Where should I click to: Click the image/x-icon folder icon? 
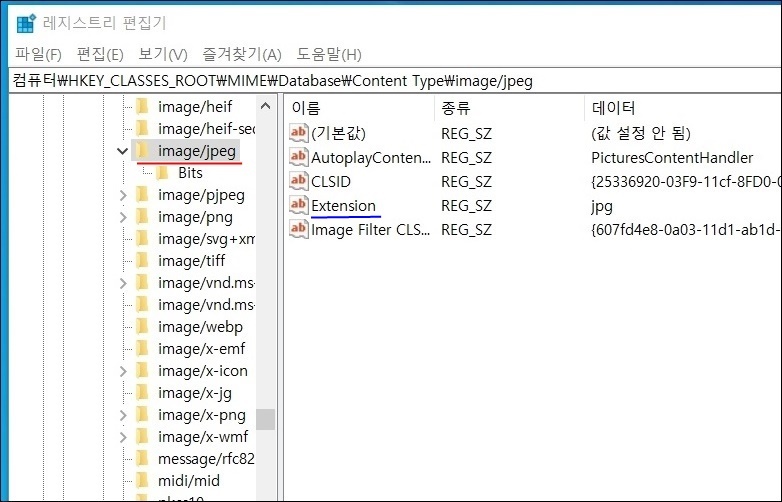[x=143, y=371]
